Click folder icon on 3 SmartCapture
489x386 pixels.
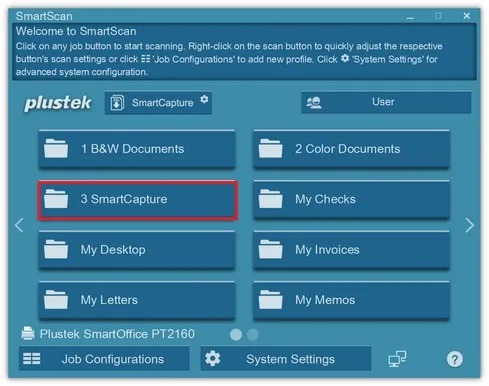point(56,199)
